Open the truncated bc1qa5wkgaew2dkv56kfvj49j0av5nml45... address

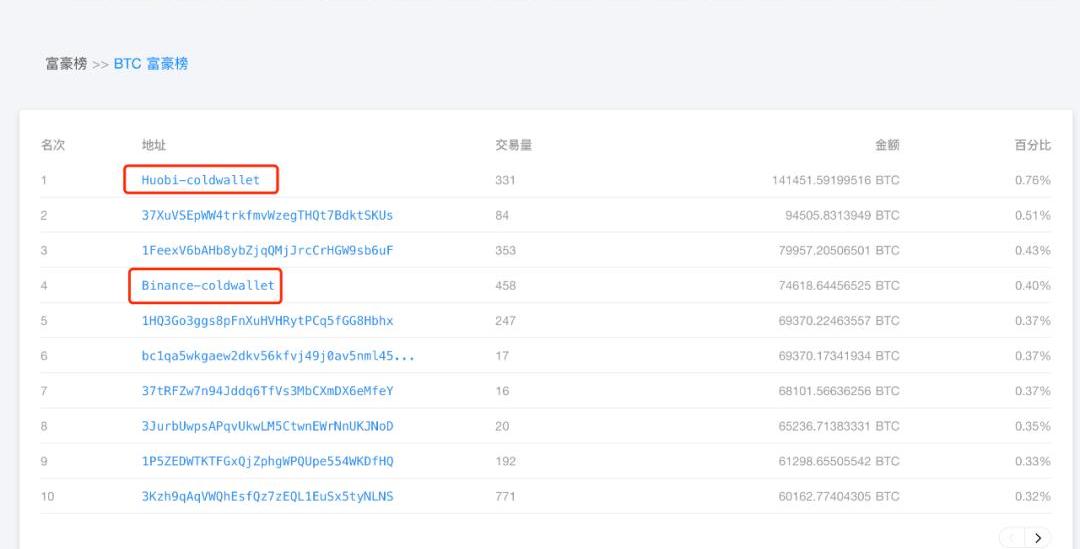click(x=277, y=356)
